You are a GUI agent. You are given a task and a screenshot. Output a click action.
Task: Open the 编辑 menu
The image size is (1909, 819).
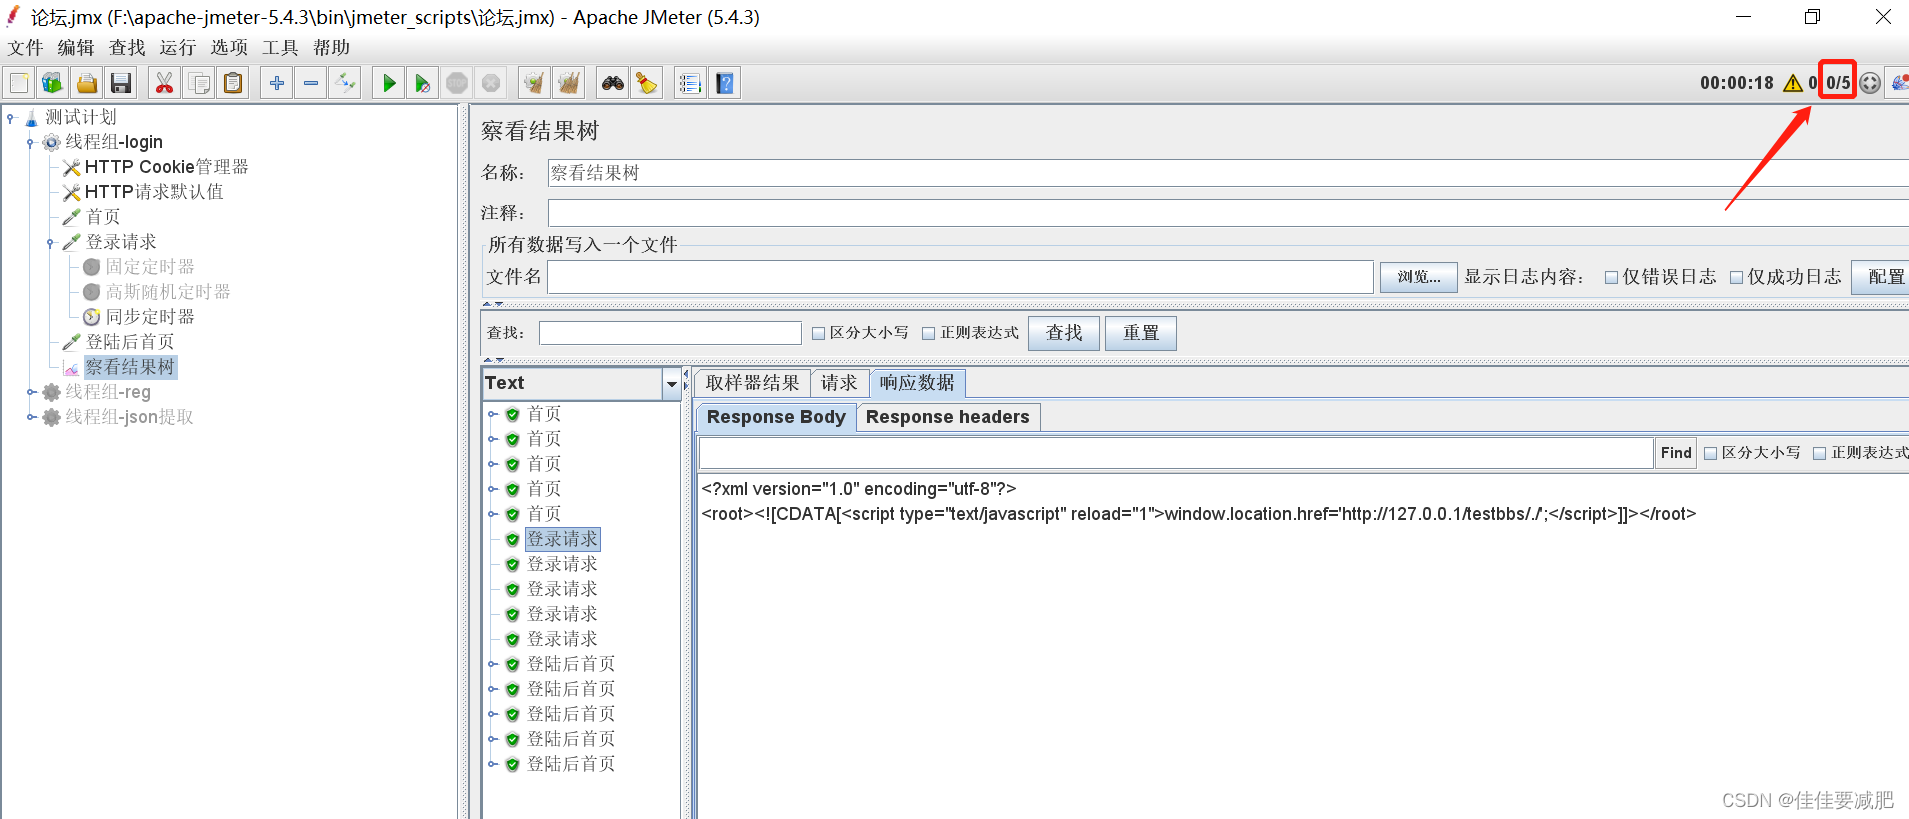click(x=76, y=48)
